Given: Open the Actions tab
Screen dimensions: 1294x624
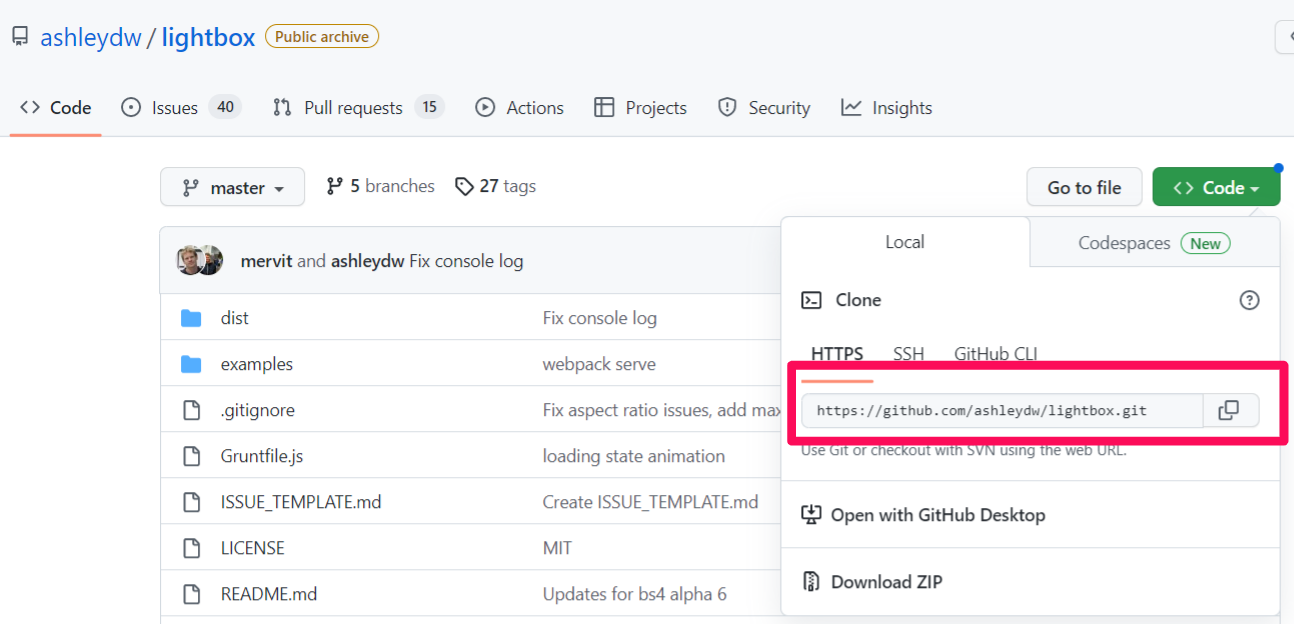Looking at the screenshot, I should click(x=520, y=108).
